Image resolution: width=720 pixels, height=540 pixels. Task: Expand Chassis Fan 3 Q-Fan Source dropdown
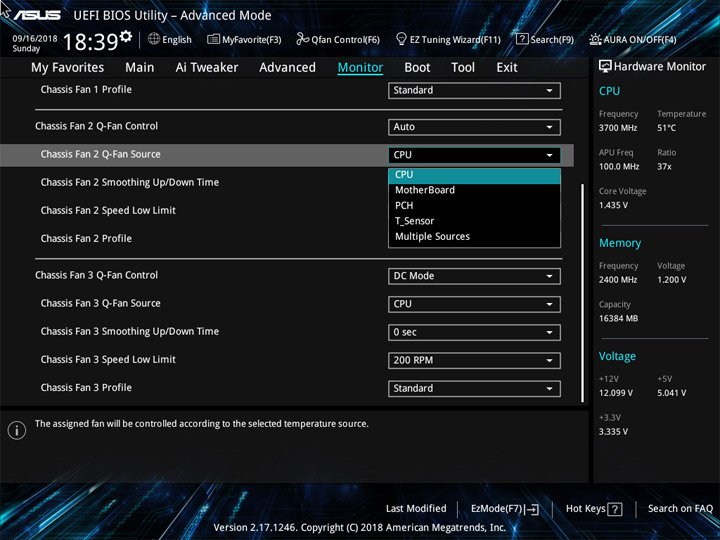(474, 304)
